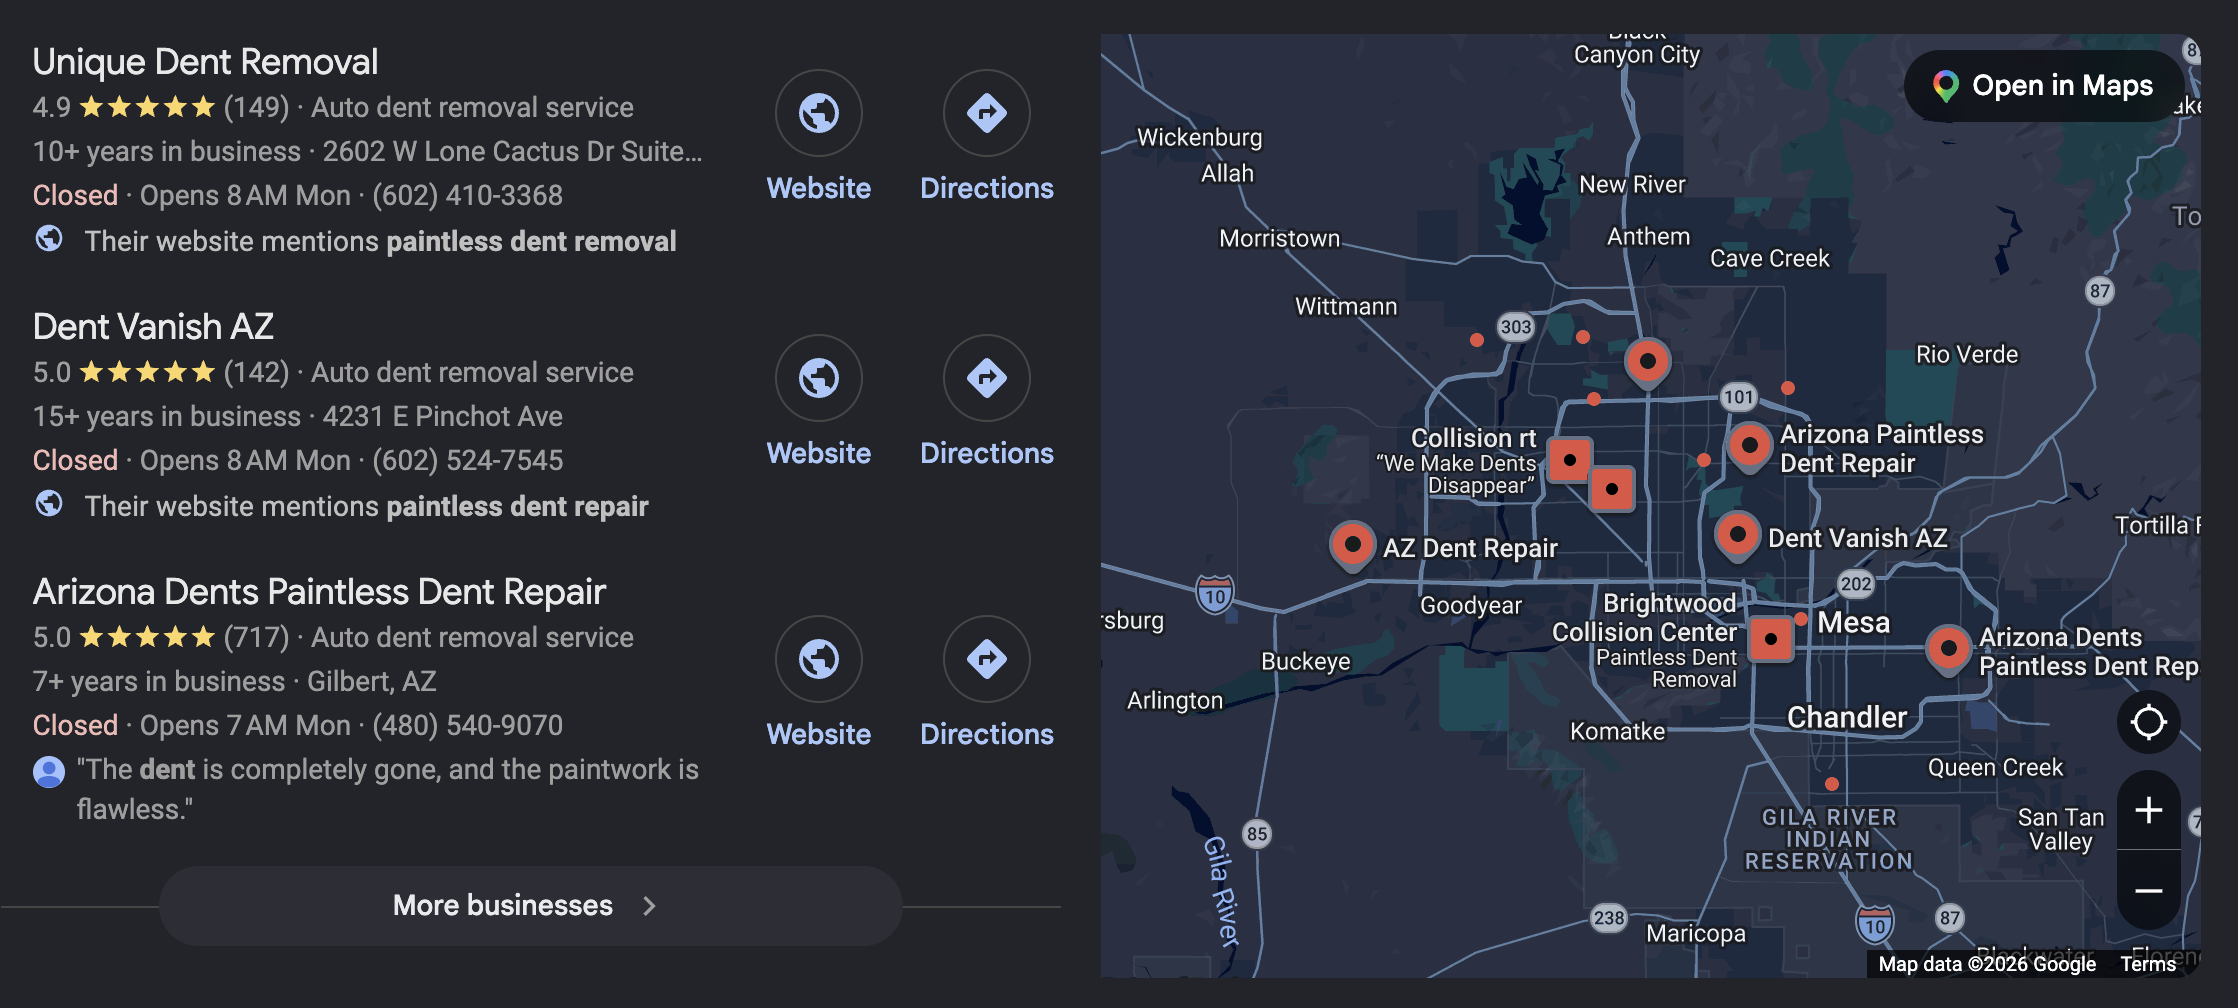Click the phone number (602) 524-7545
This screenshot has height=1008, width=2238.
click(x=468, y=460)
